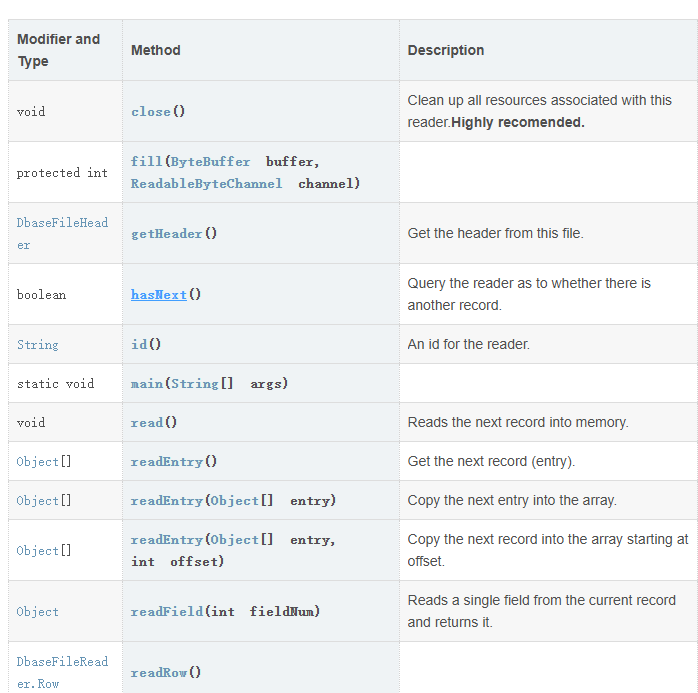The height and width of the screenshot is (693, 698).
Task: Open the String return type link
Action: pyautogui.click(x=38, y=345)
